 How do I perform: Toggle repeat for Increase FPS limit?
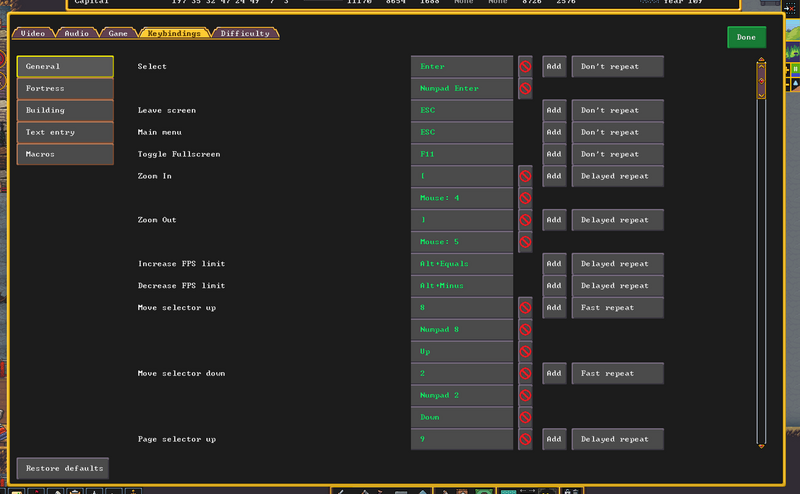pos(617,264)
